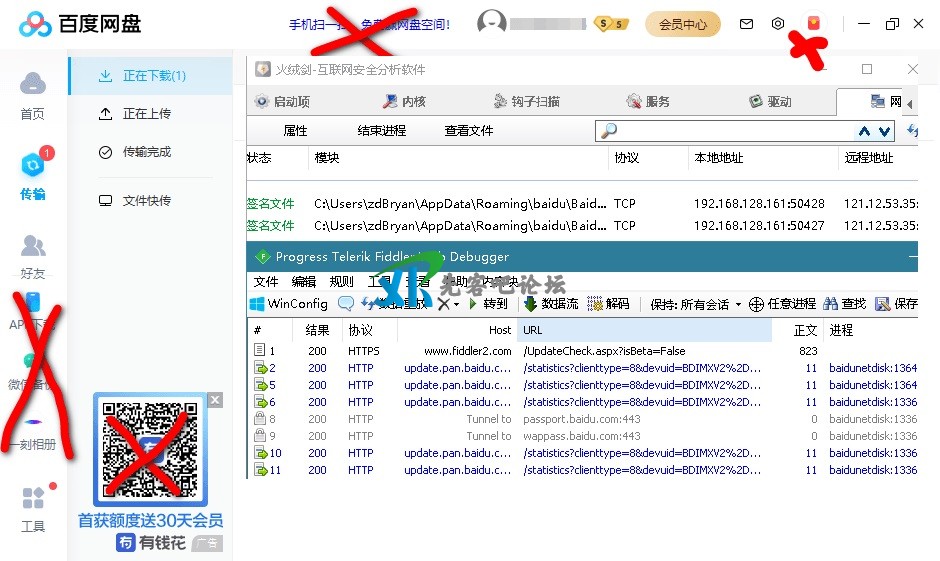Click the 结束进程 button
Screen dimensions: 940x561
coord(382,131)
